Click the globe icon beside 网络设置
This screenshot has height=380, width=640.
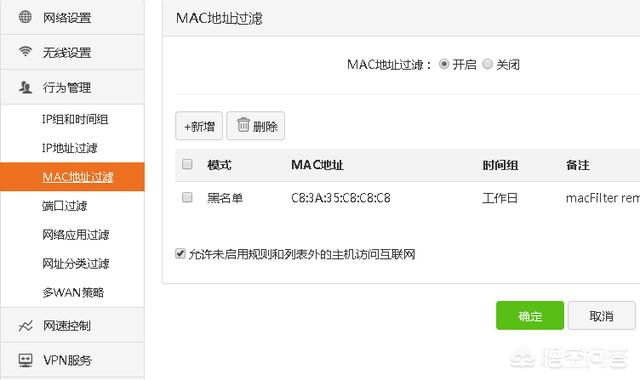click(x=25, y=17)
